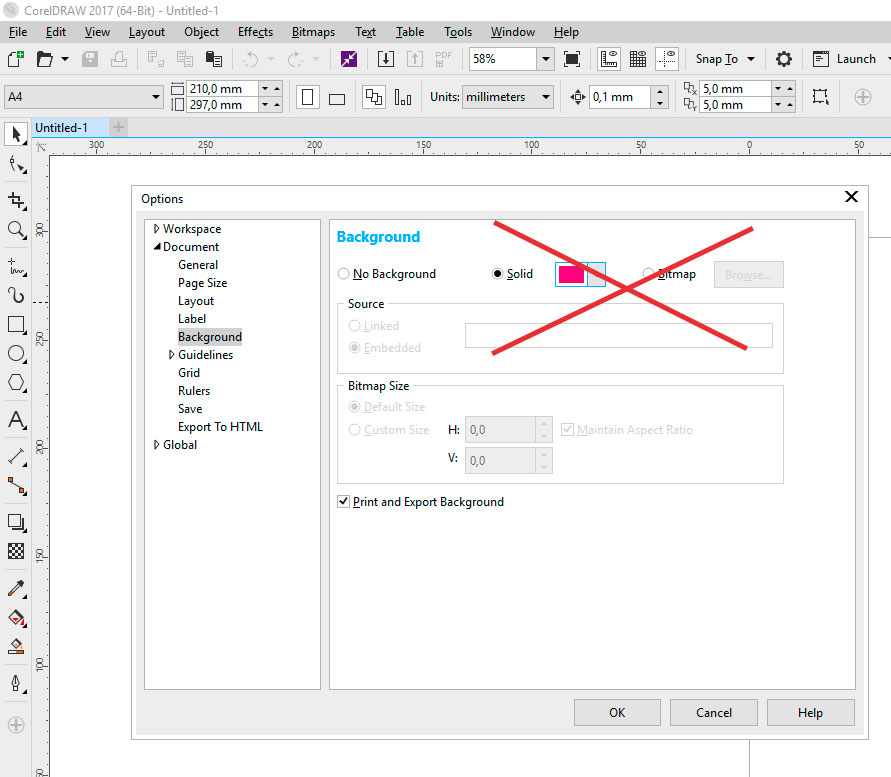Click the Paste clipboard icon

tap(214, 59)
